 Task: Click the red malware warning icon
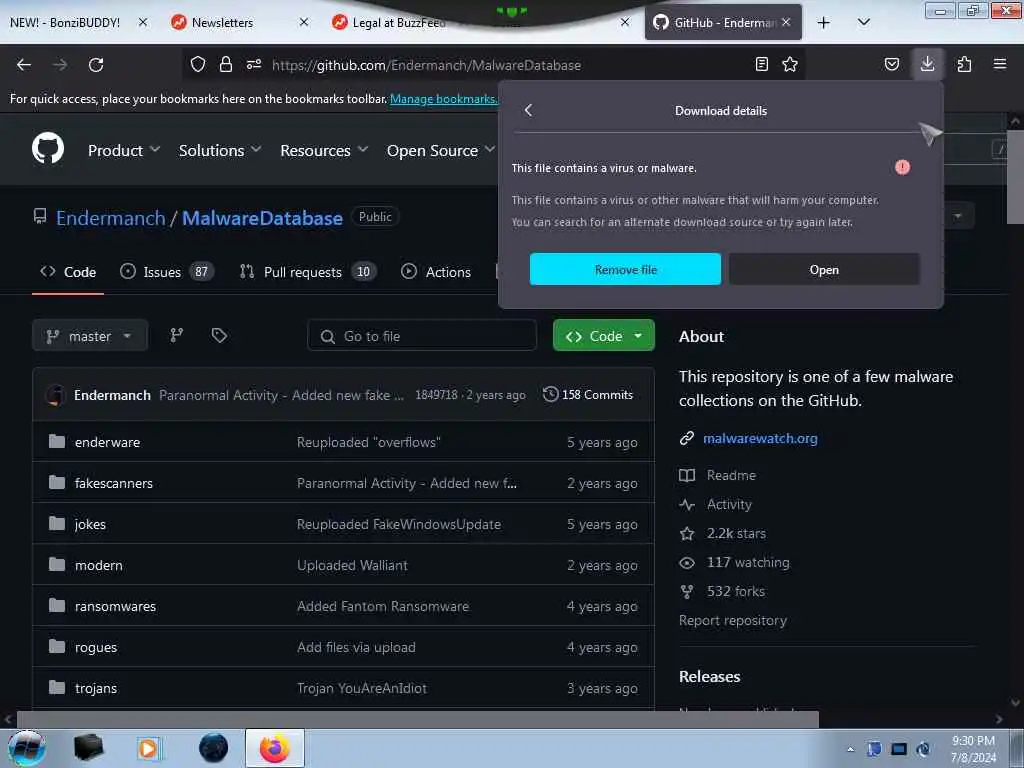tap(903, 167)
